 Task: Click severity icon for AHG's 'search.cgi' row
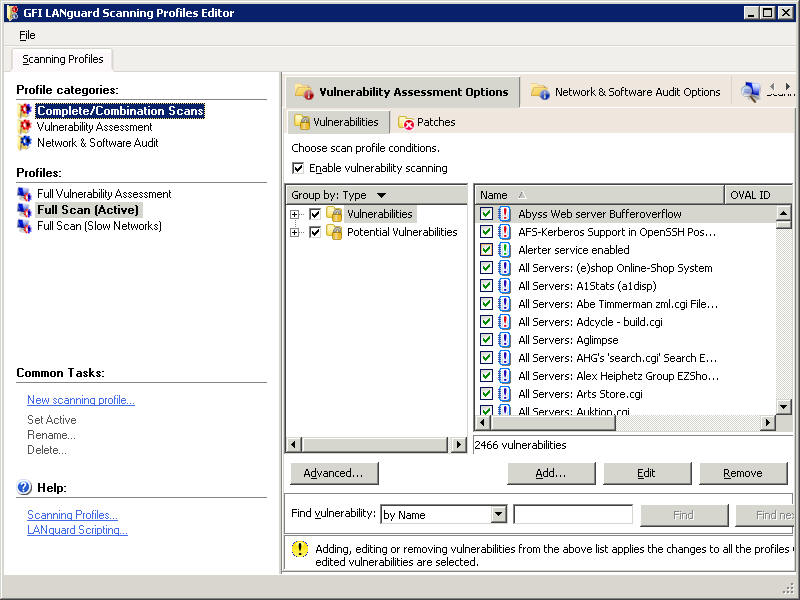504,358
